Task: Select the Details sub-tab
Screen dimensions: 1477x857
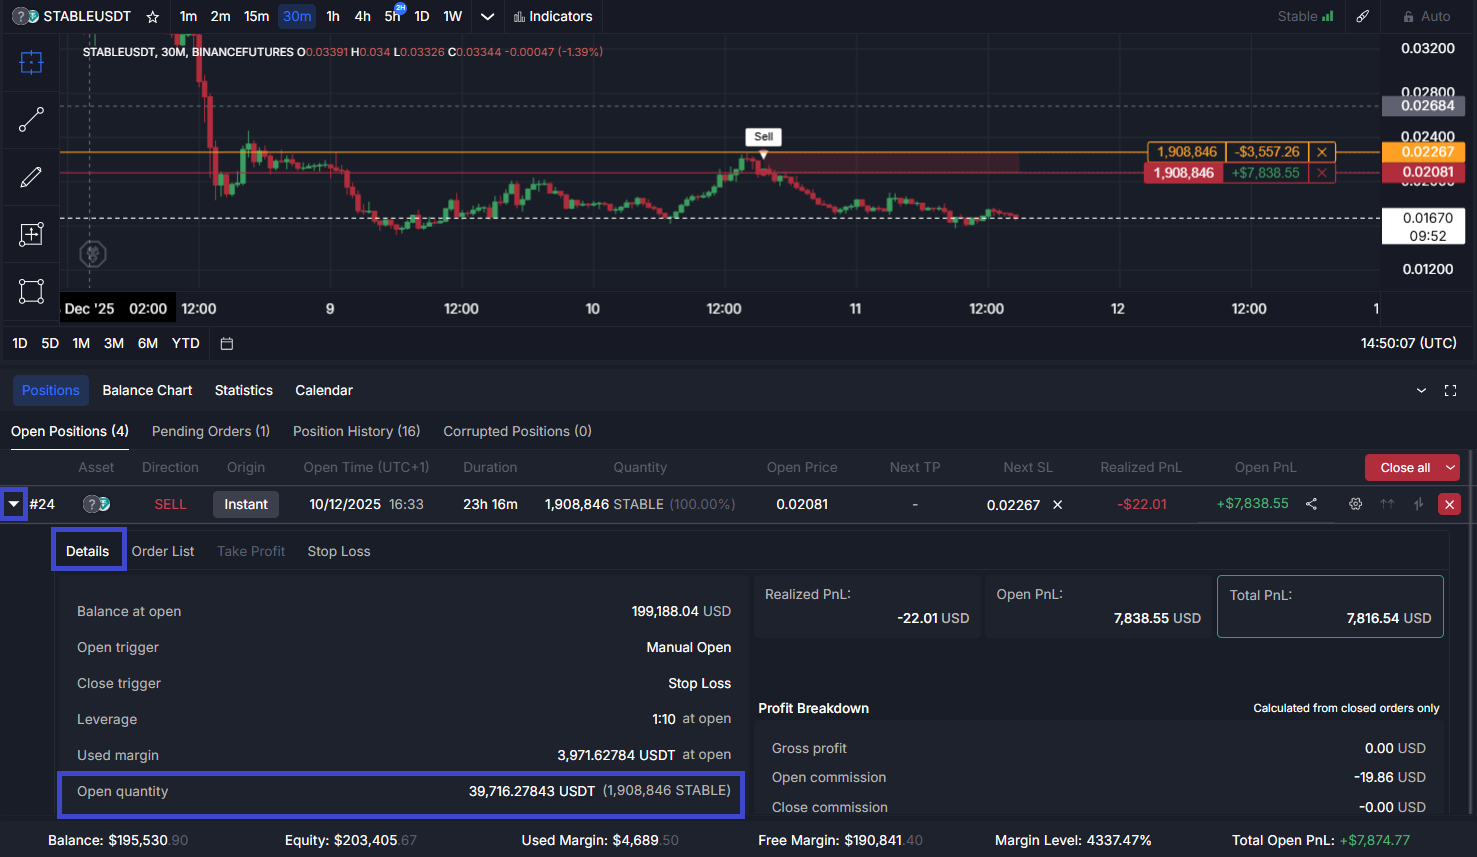Action: pyautogui.click(x=88, y=551)
